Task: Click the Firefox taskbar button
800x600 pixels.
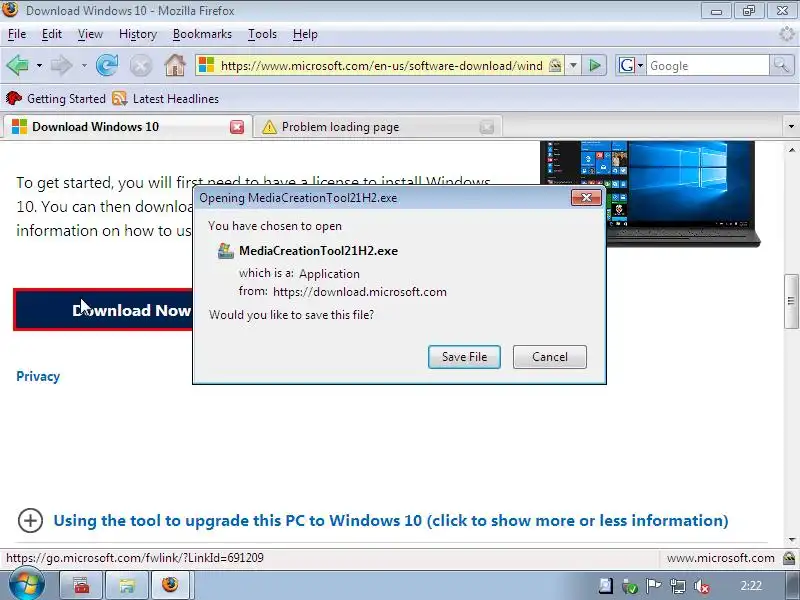Action: [170, 585]
